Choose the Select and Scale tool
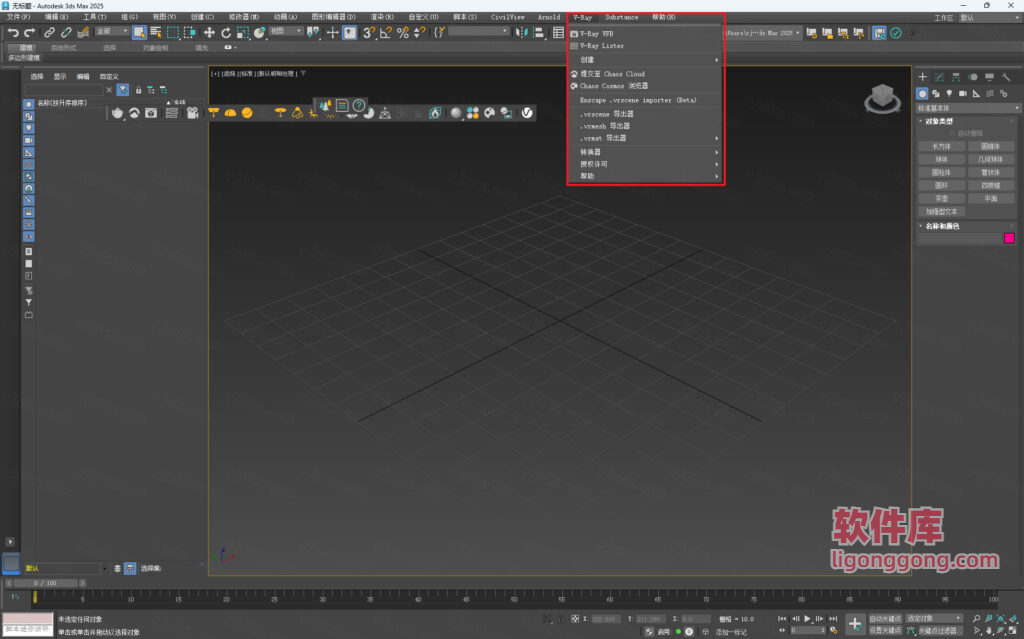The image size is (1024, 639). pyautogui.click(x=243, y=33)
